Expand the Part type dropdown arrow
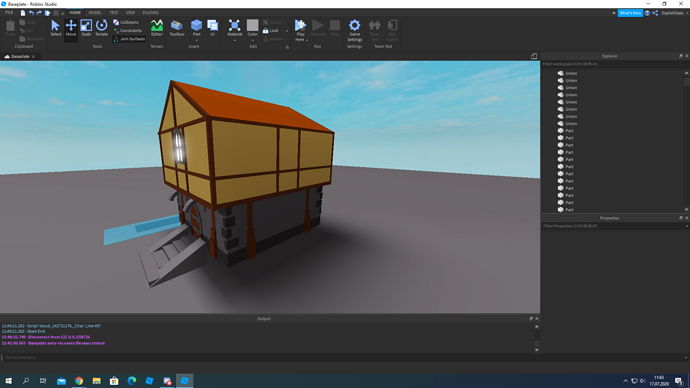Screen dimensions: 690x388 pyautogui.click(x=196, y=40)
